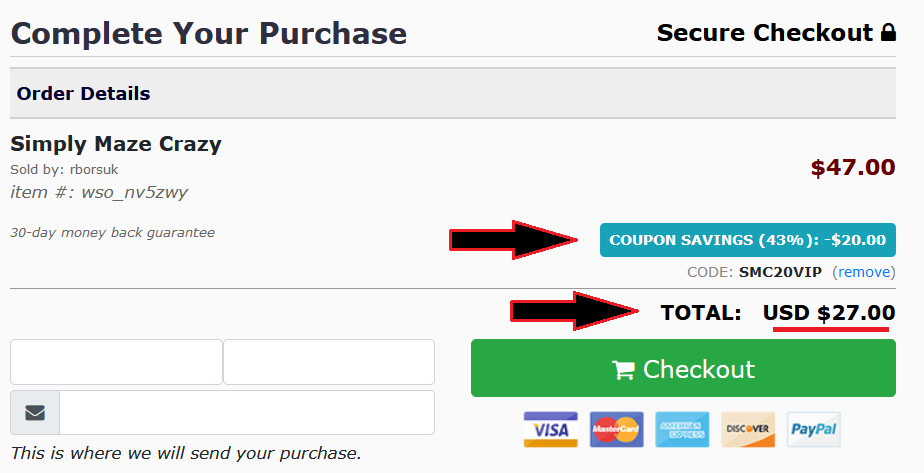Click the MasterCard payment icon

(616, 429)
